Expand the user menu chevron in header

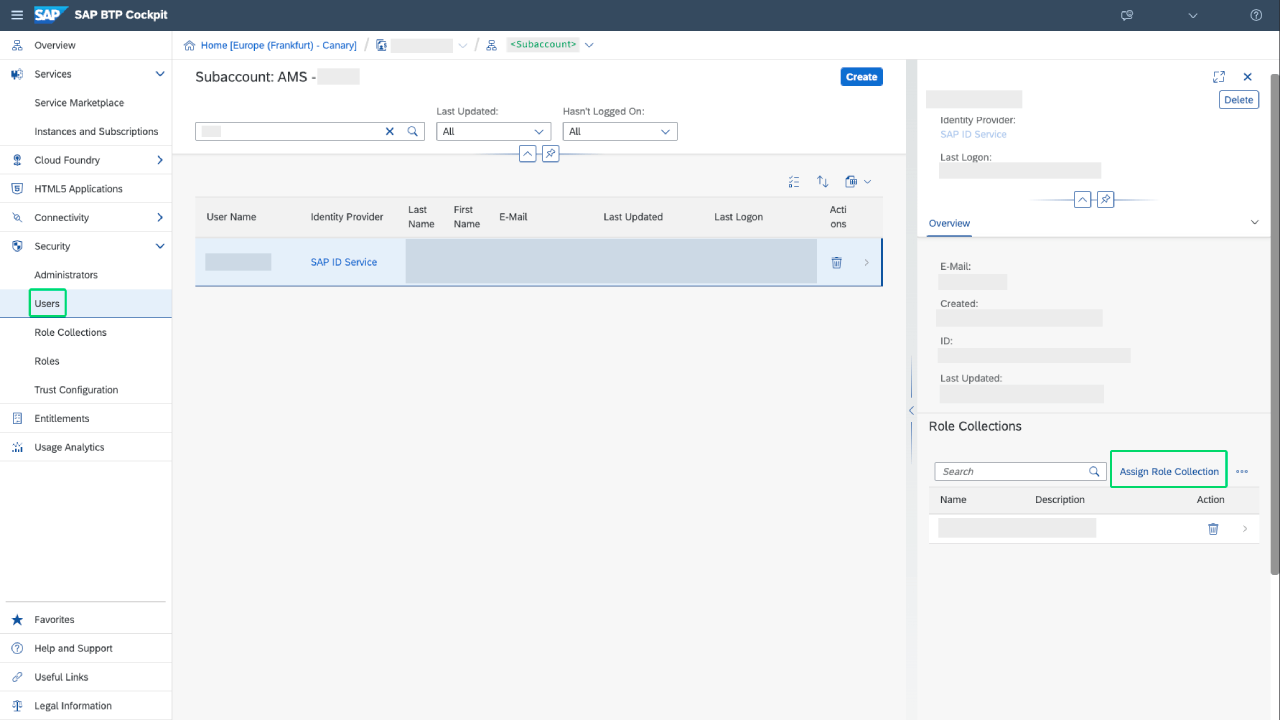pyautogui.click(x=1193, y=15)
